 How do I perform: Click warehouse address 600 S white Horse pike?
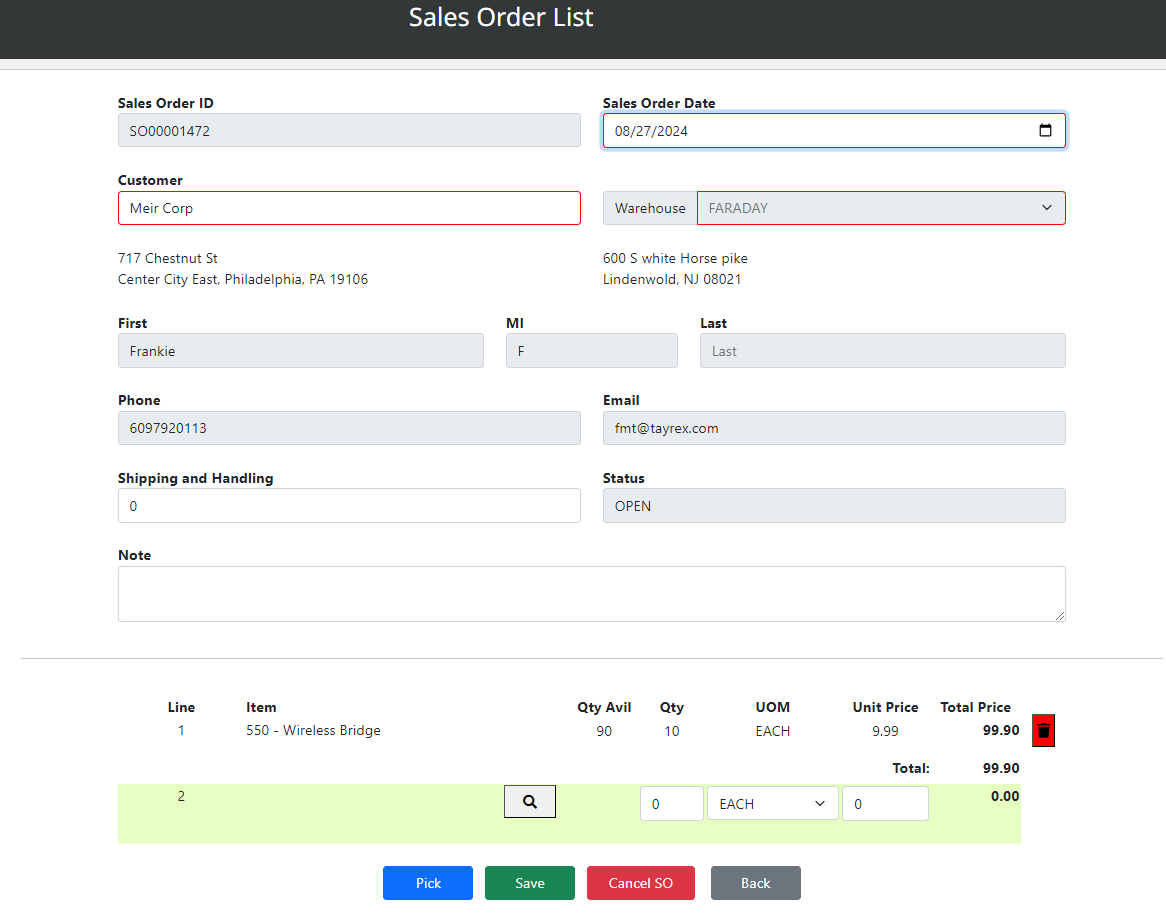click(x=675, y=258)
